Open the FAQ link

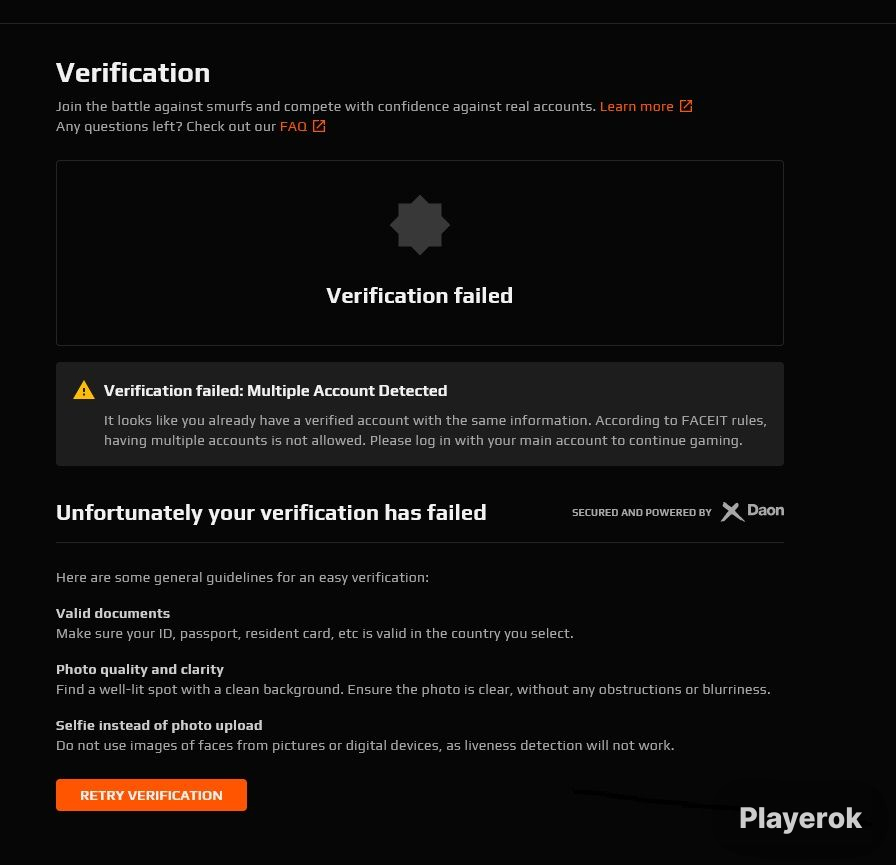(x=293, y=126)
